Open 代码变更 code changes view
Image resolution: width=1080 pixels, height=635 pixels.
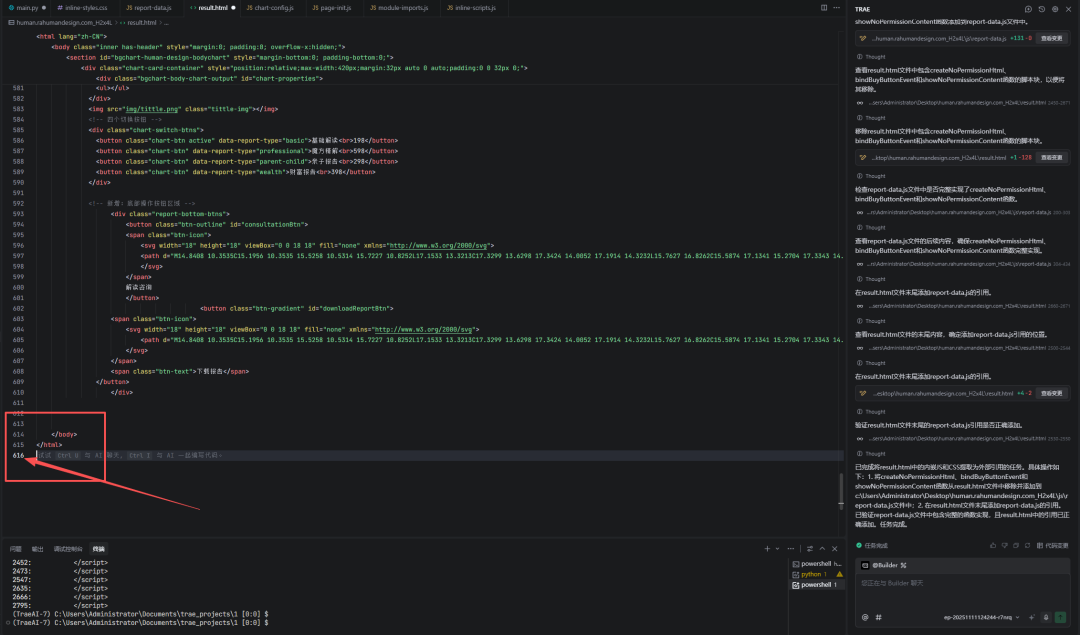point(1052,545)
